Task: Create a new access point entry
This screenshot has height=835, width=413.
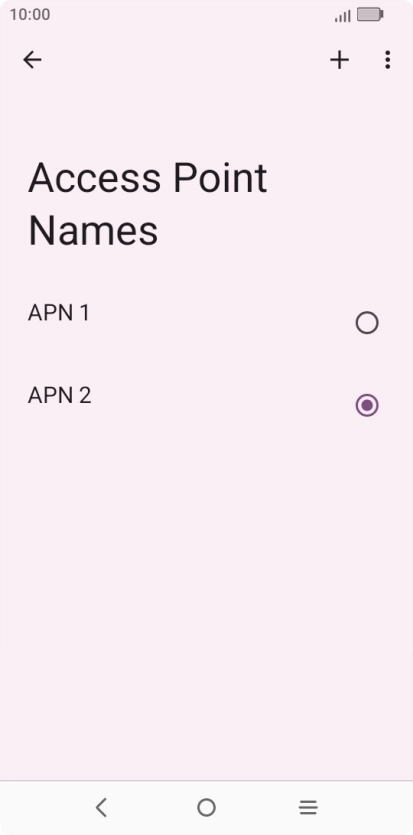Action: [340, 60]
